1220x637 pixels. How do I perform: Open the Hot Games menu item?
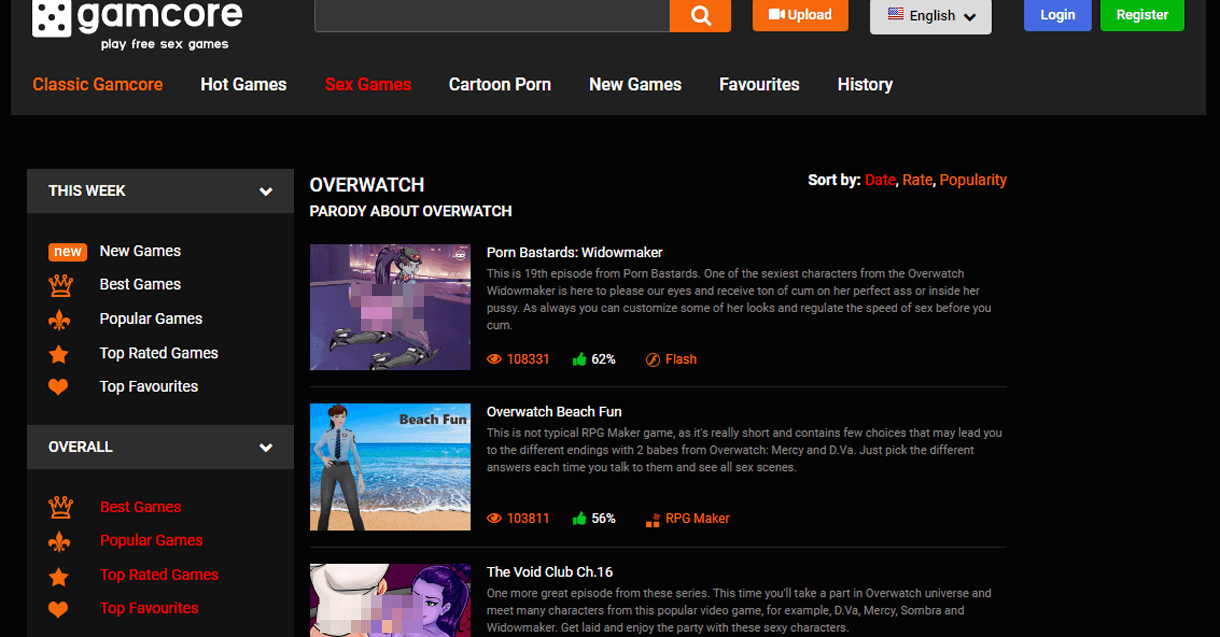243,85
